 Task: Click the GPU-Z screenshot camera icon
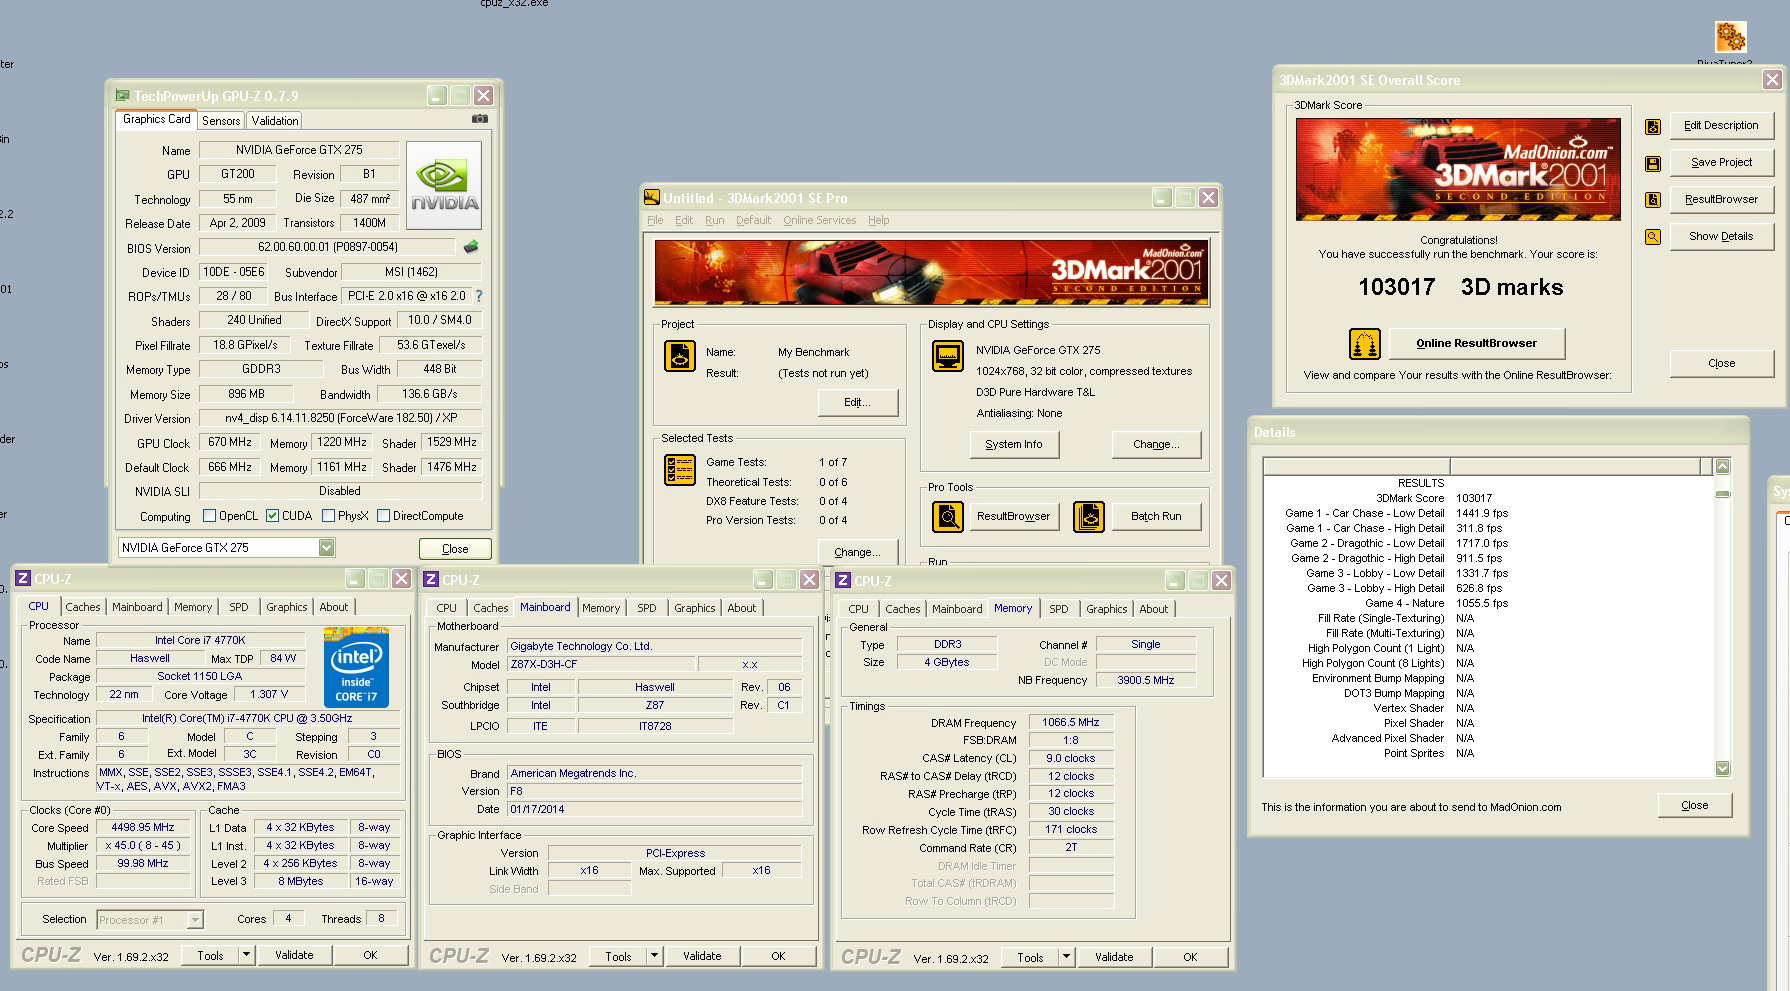(x=480, y=119)
